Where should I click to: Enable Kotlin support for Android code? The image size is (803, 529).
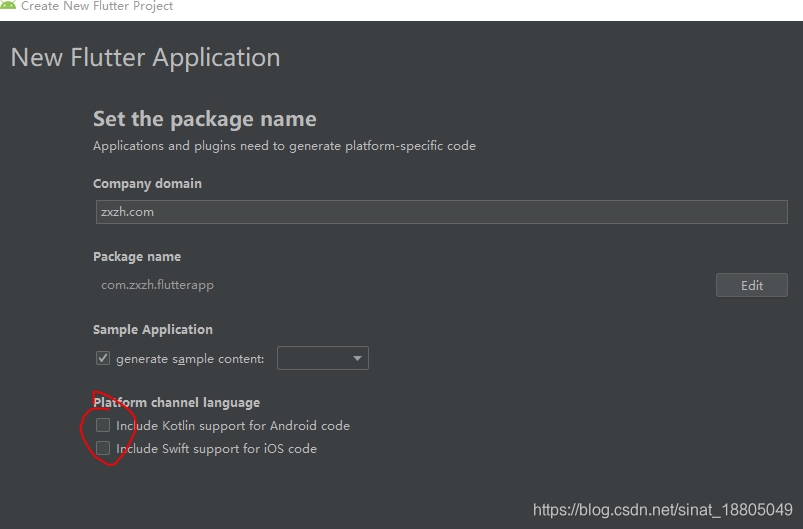pyautogui.click(x=103, y=425)
